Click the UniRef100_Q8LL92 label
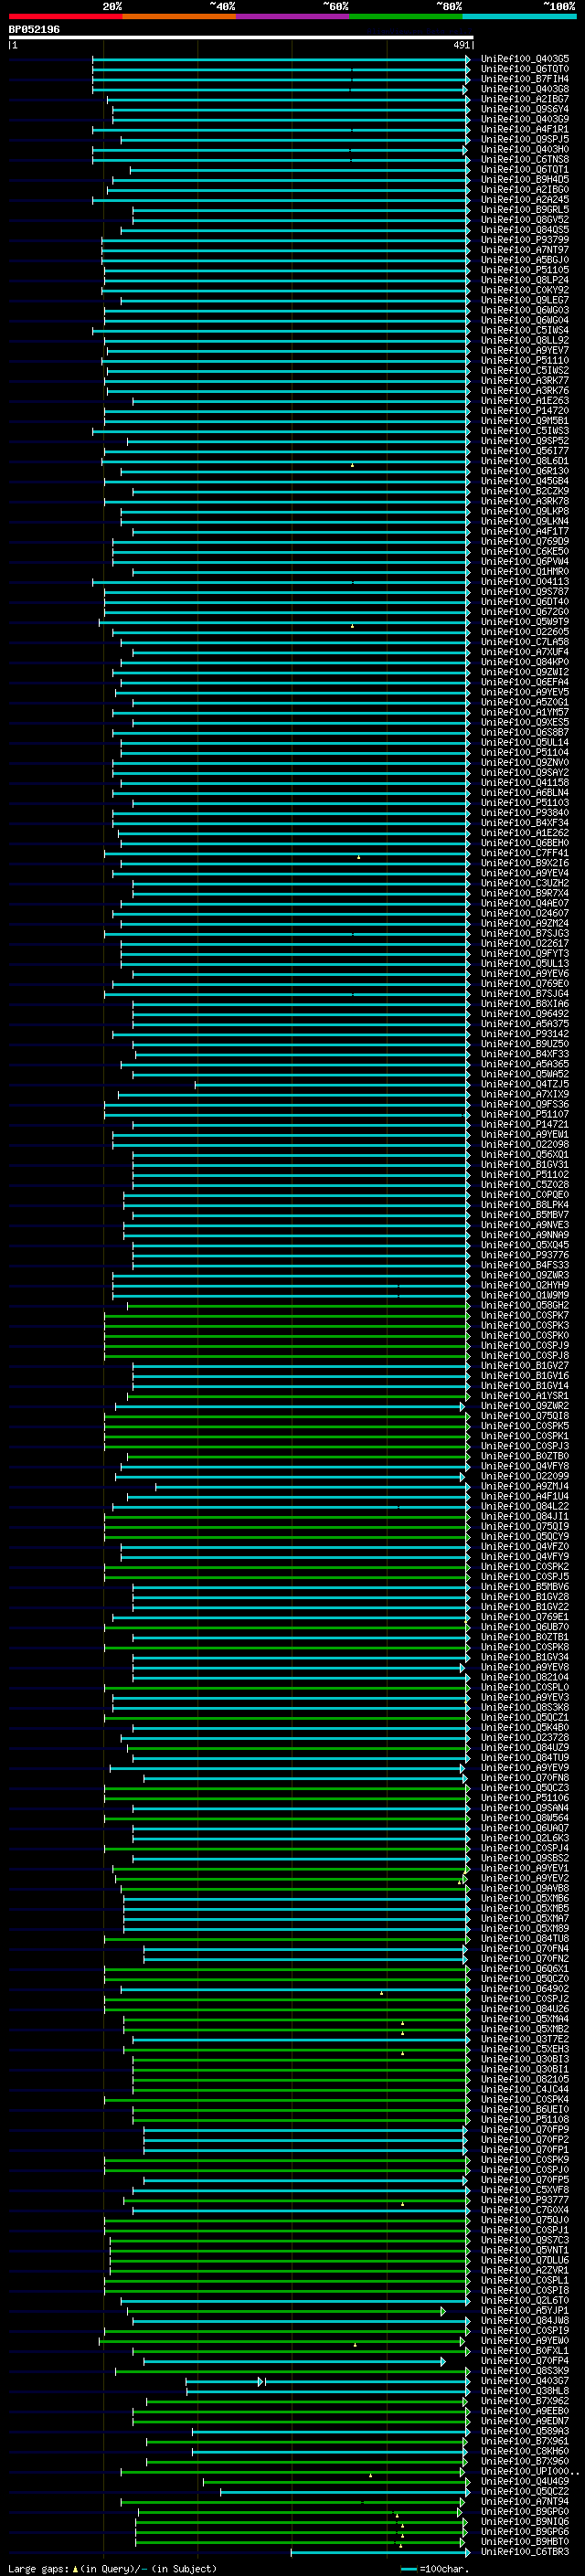Viewport: 585px width, 2576px height. 525,340
